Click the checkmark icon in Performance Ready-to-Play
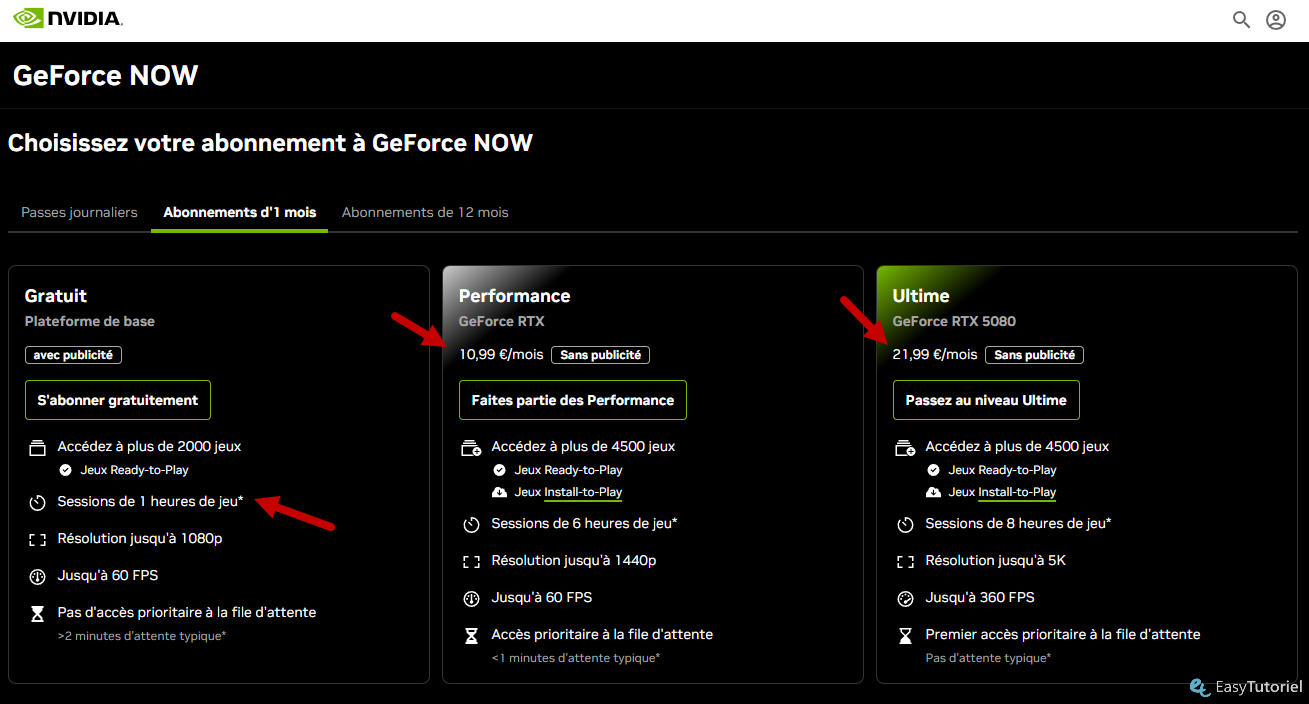This screenshot has height=704, width=1309. click(x=499, y=470)
